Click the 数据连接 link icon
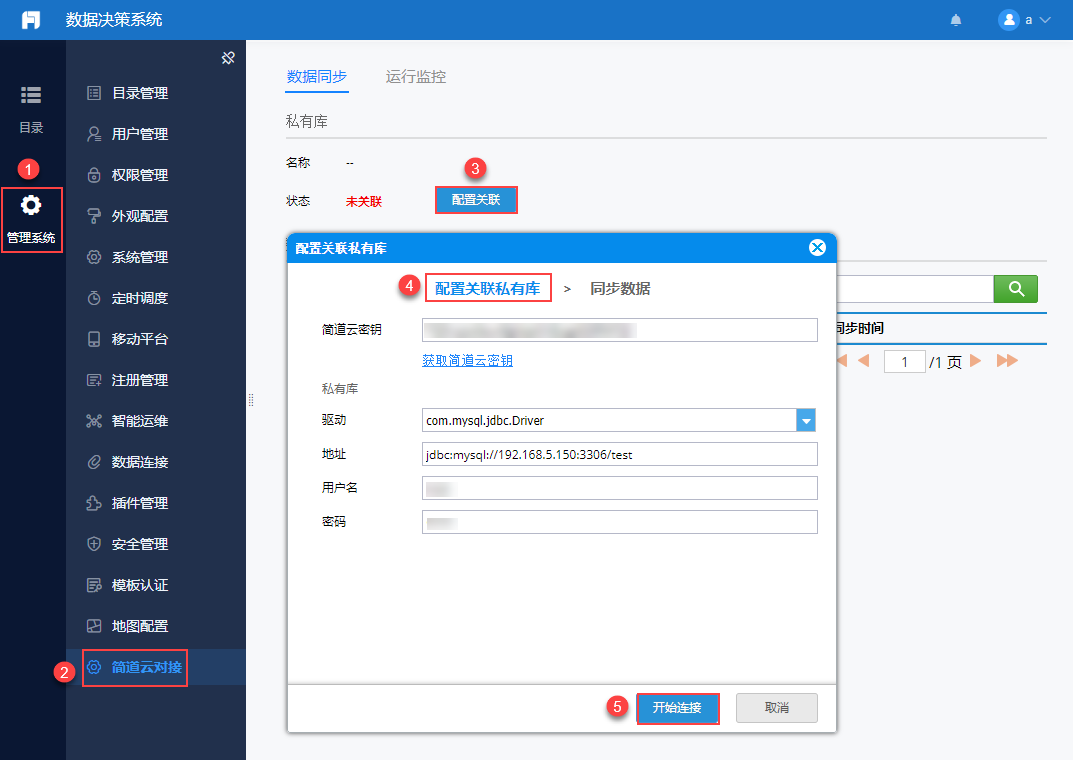The width and height of the screenshot is (1073, 760). [94, 462]
